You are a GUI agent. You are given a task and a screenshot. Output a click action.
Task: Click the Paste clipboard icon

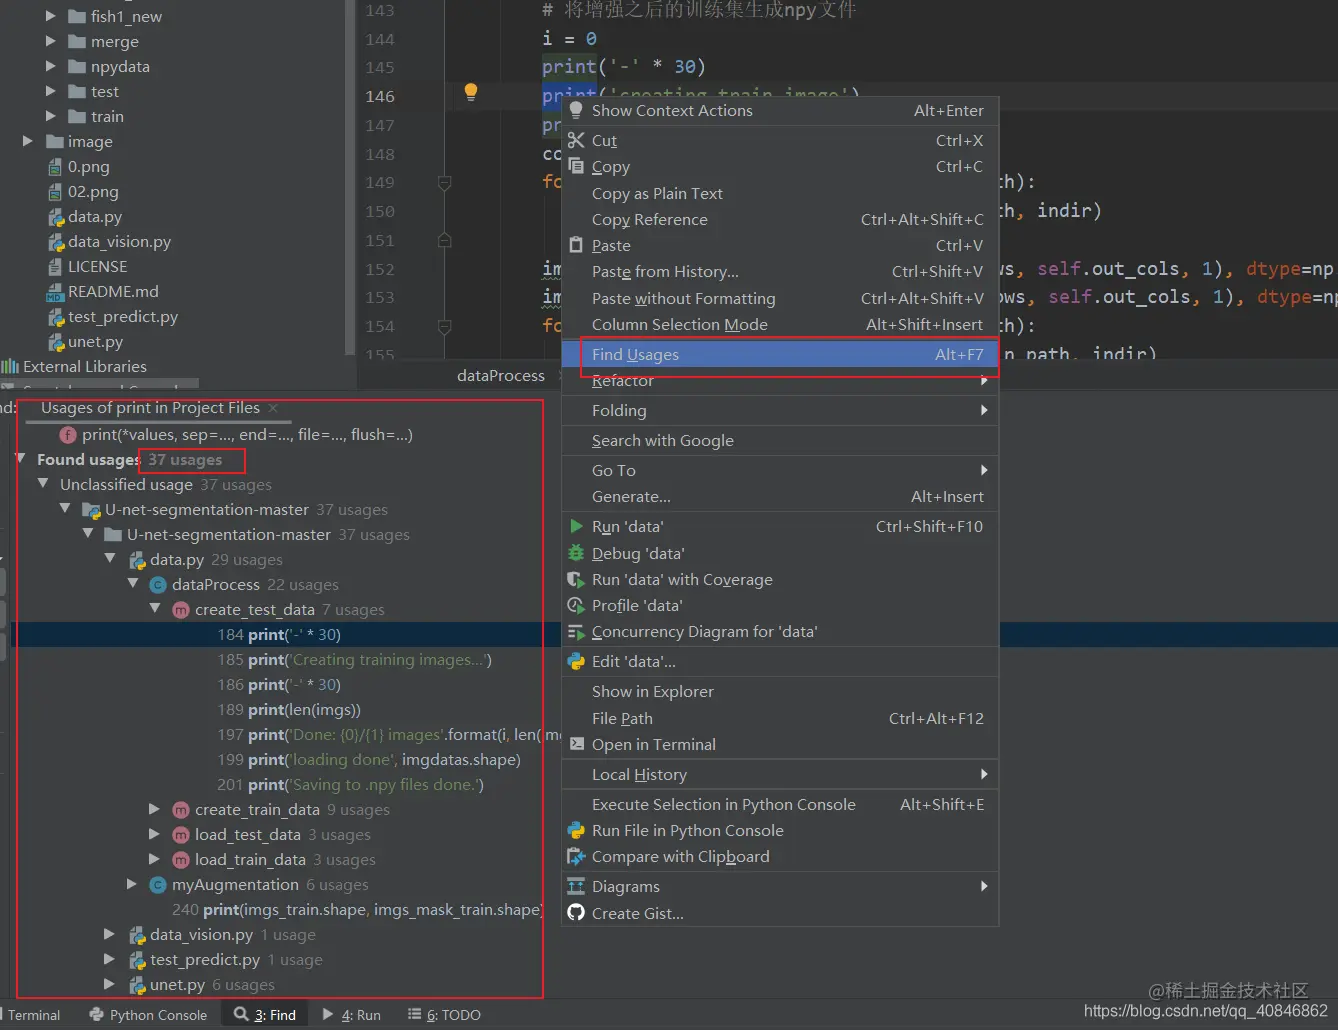point(576,245)
